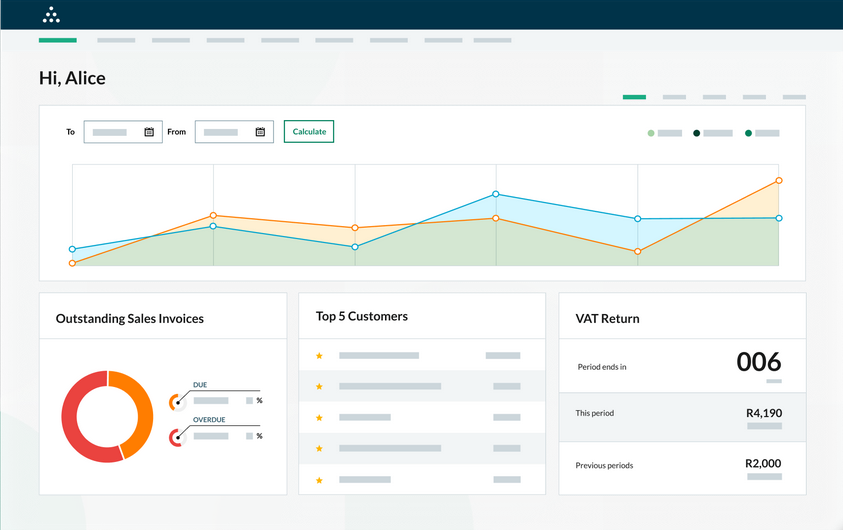Click the R4,190 This period amount

(763, 412)
